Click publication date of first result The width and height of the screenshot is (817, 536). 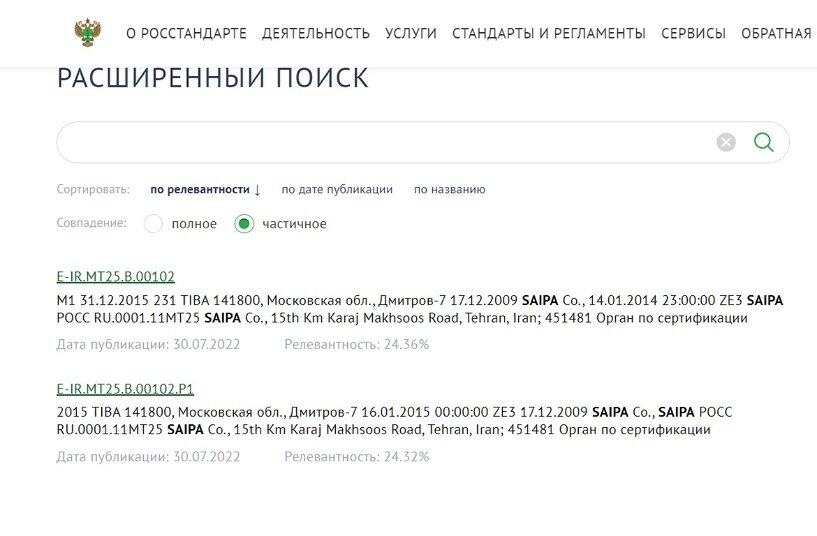(x=148, y=344)
